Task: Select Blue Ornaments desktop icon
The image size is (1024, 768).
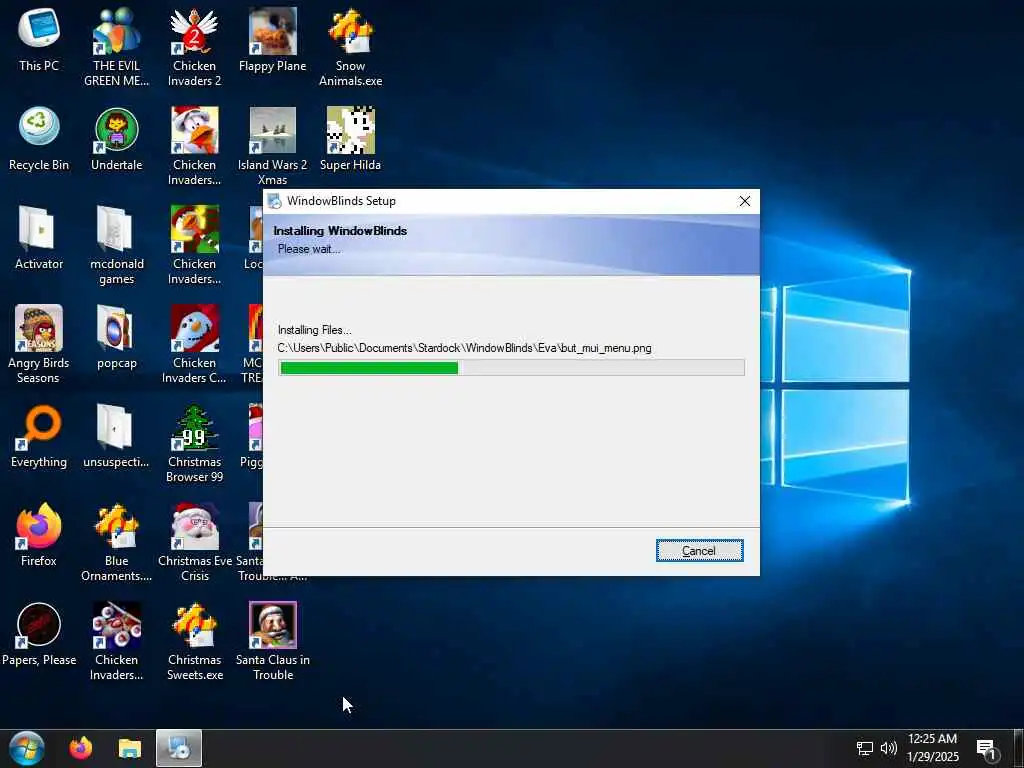Action: 116,542
